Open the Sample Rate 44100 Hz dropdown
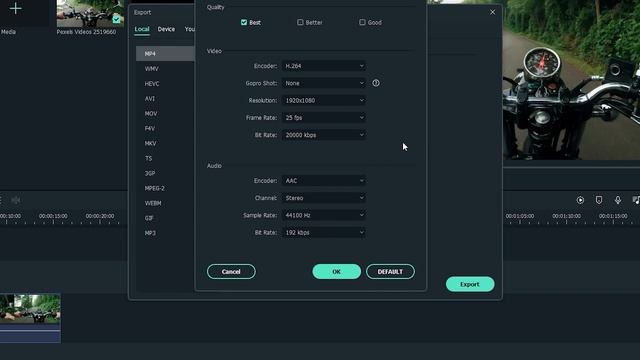Screen dimensions: 640x360 click(x=324, y=215)
